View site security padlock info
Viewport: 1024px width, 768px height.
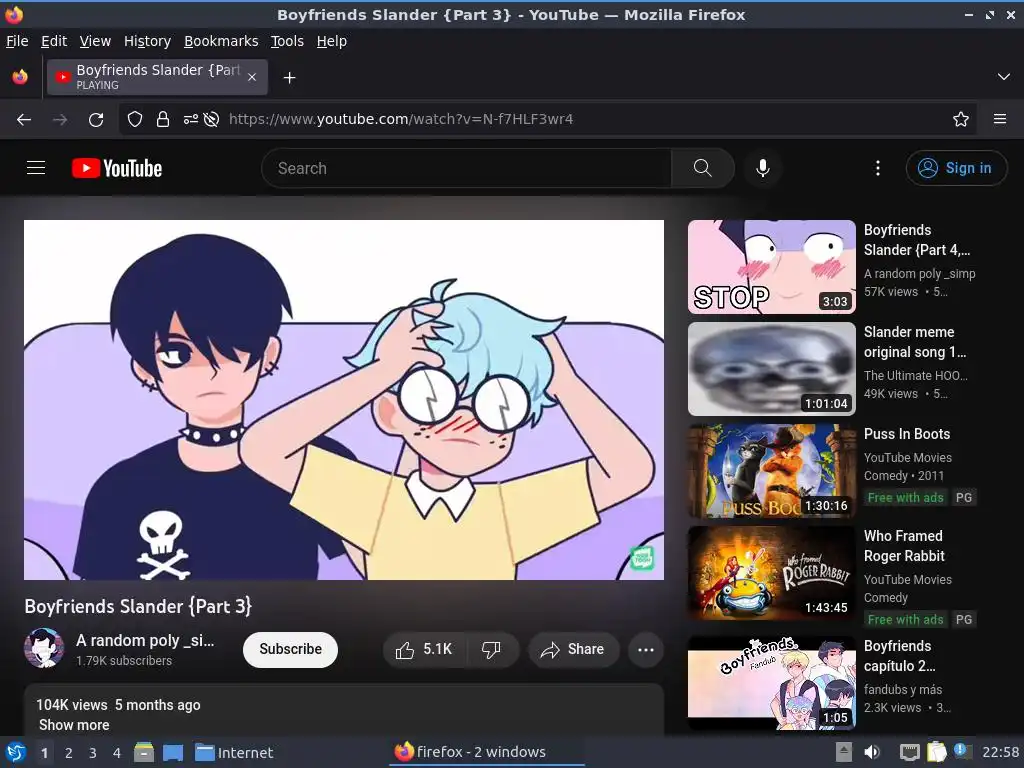163,120
